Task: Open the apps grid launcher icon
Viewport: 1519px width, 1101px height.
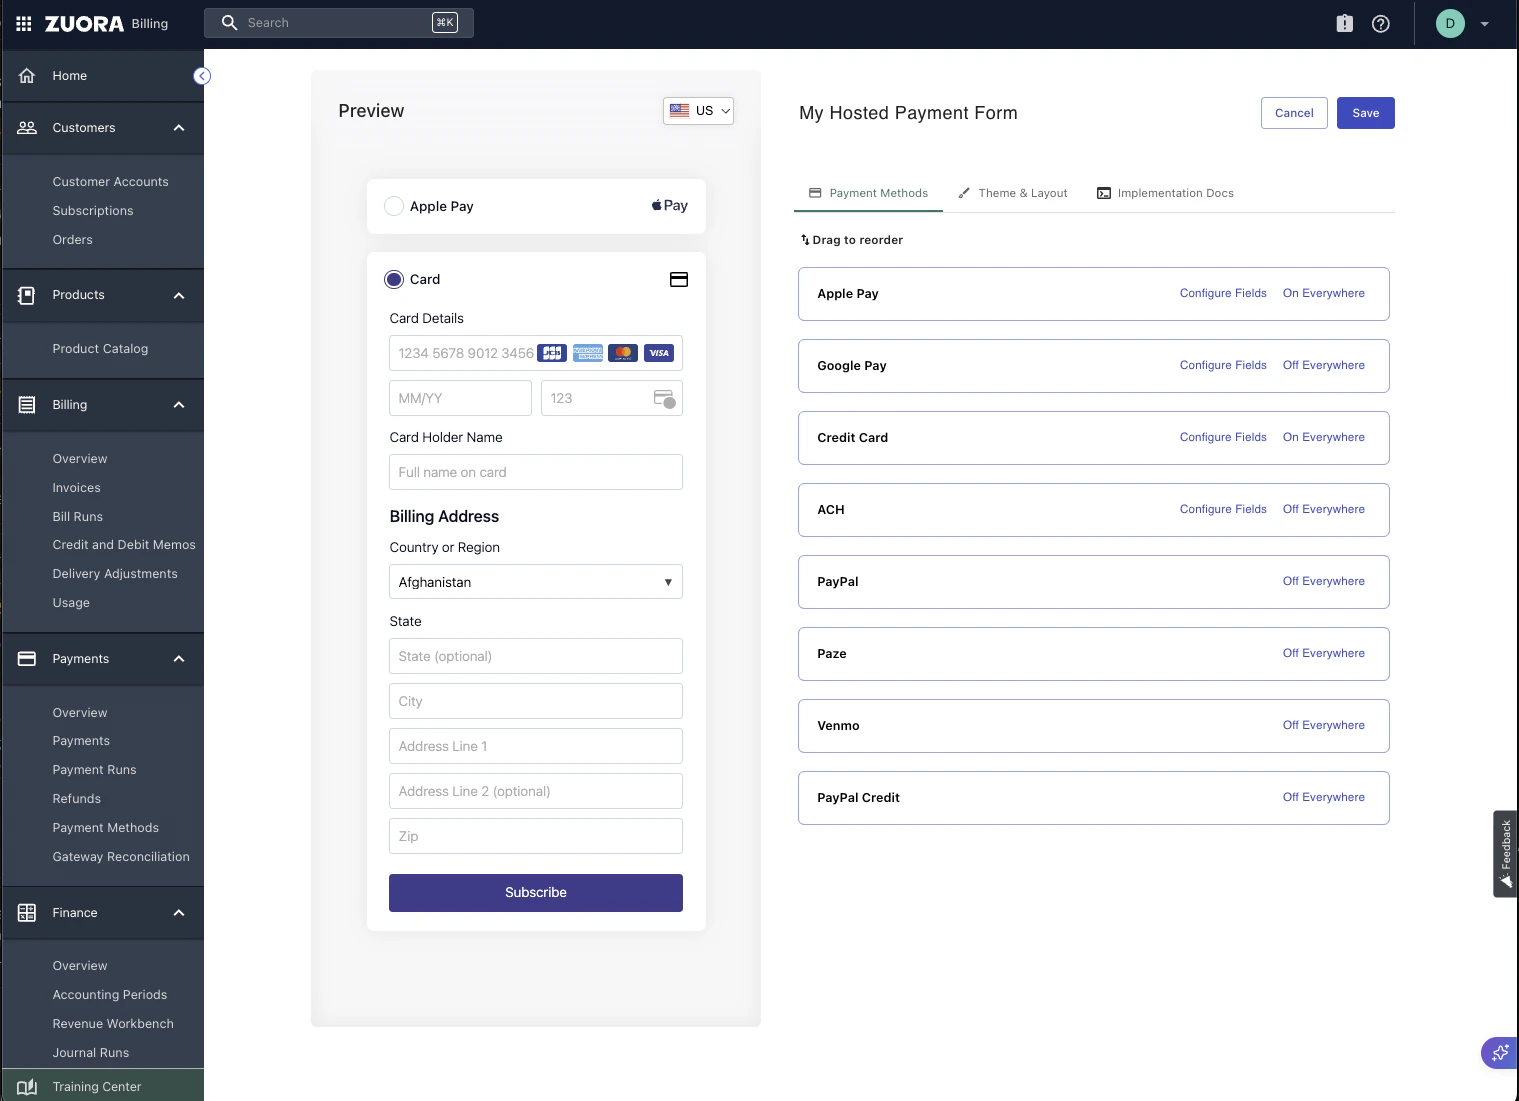Action: (x=24, y=23)
